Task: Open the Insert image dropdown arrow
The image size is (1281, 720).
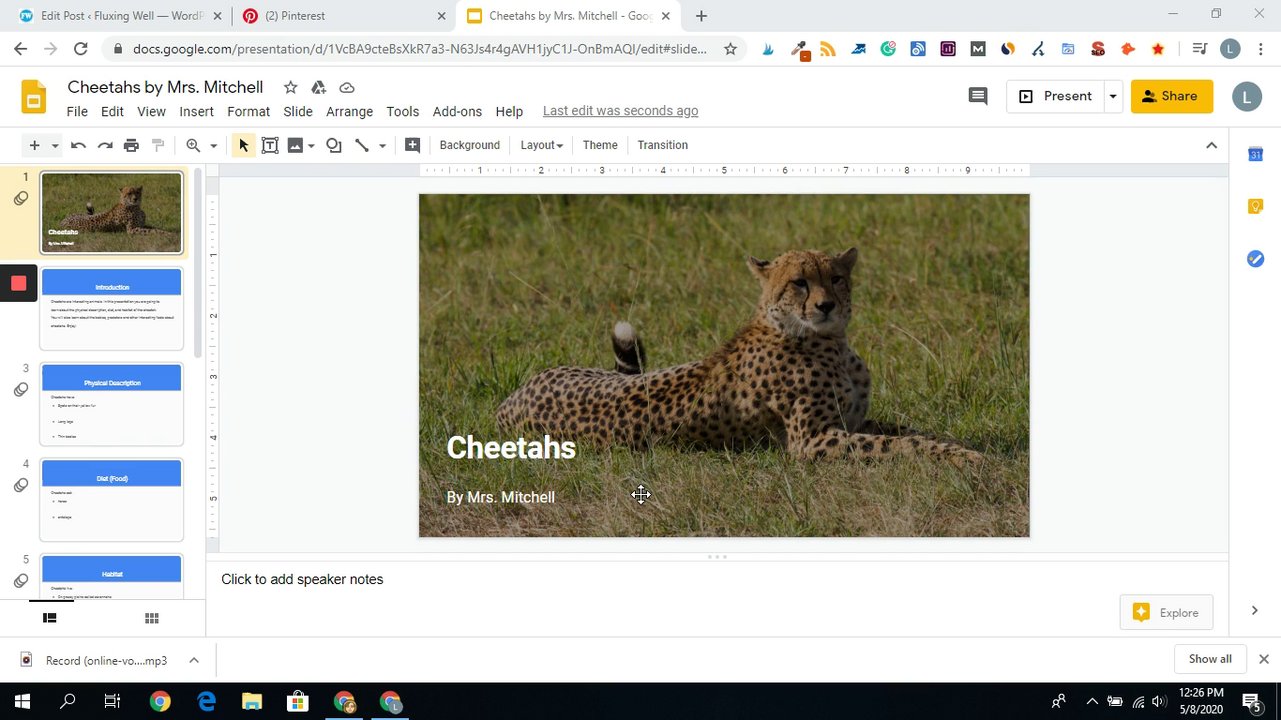Action: click(x=311, y=146)
